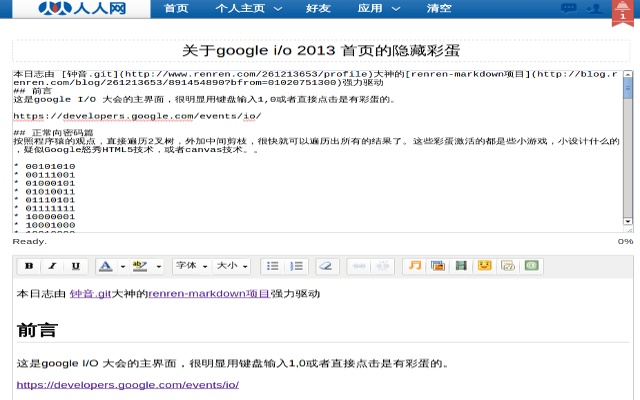This screenshot has height=400, width=640.
Task: Click the Renren logo
Action: tap(82, 8)
